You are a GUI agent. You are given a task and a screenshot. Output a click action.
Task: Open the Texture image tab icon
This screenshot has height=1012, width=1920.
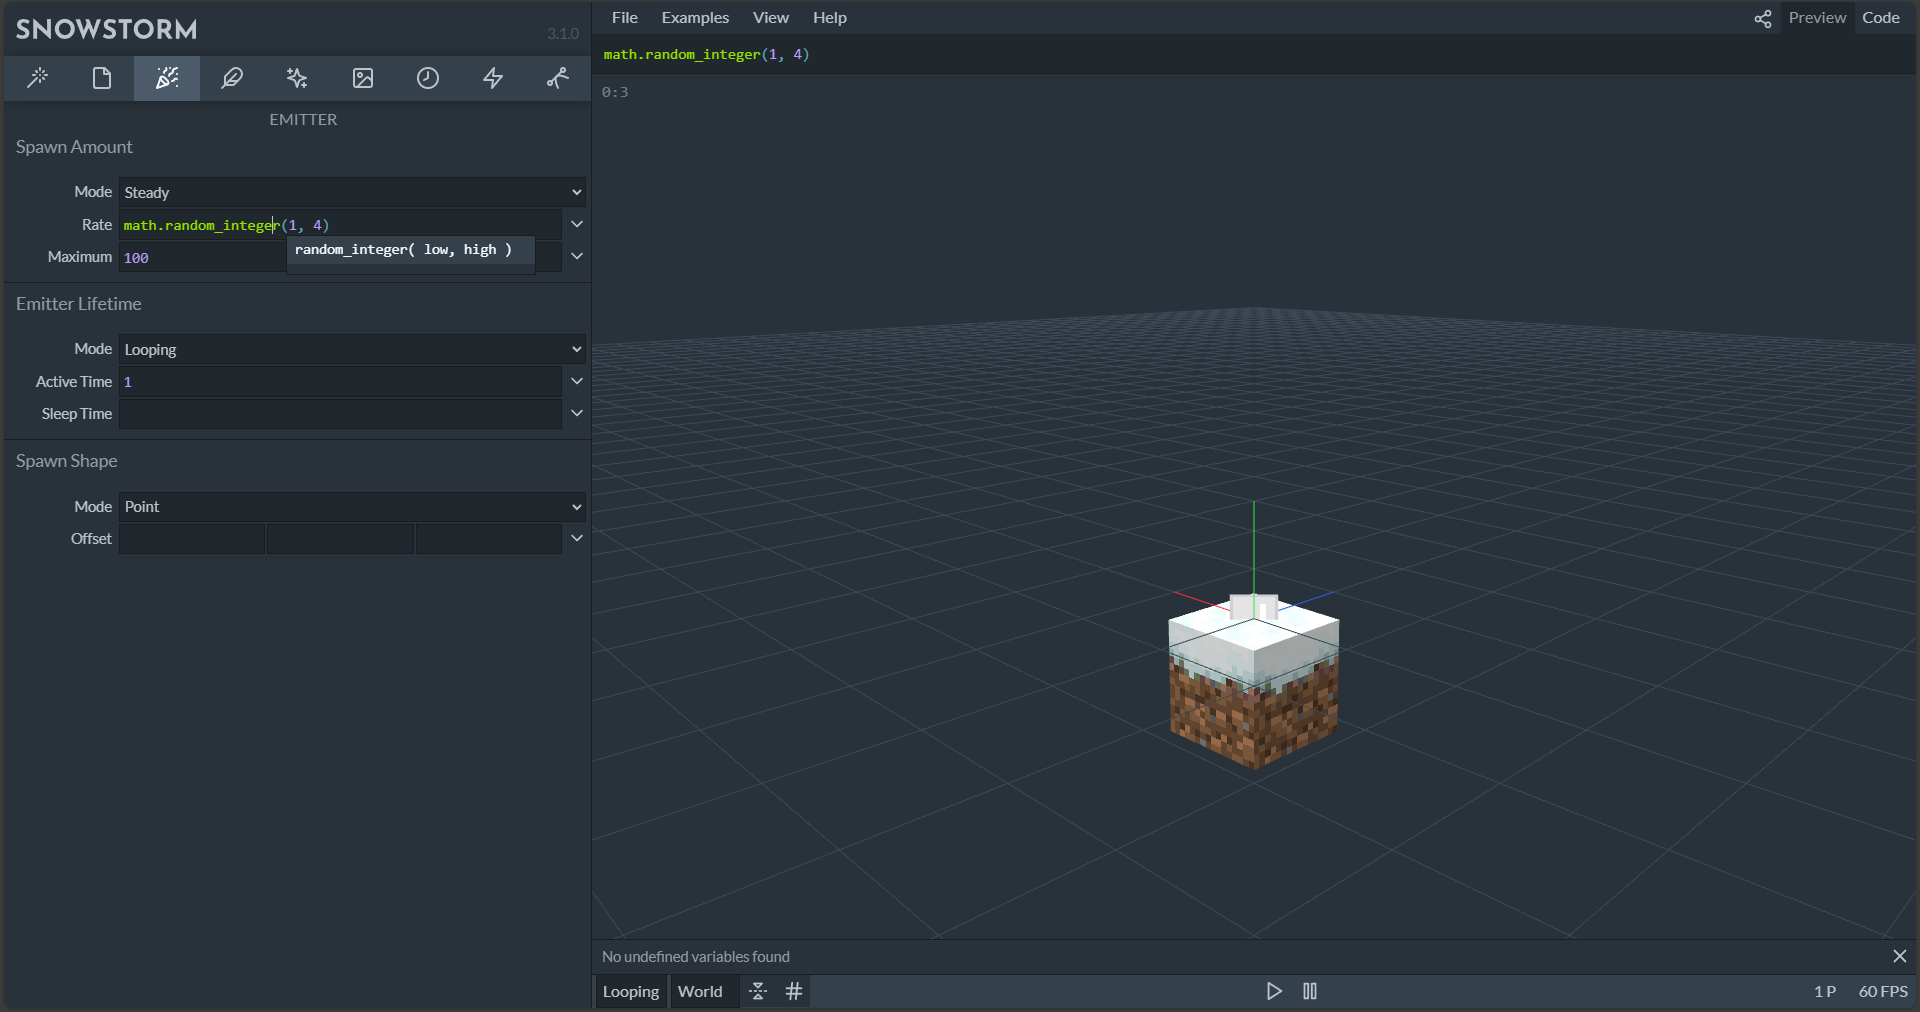click(363, 78)
